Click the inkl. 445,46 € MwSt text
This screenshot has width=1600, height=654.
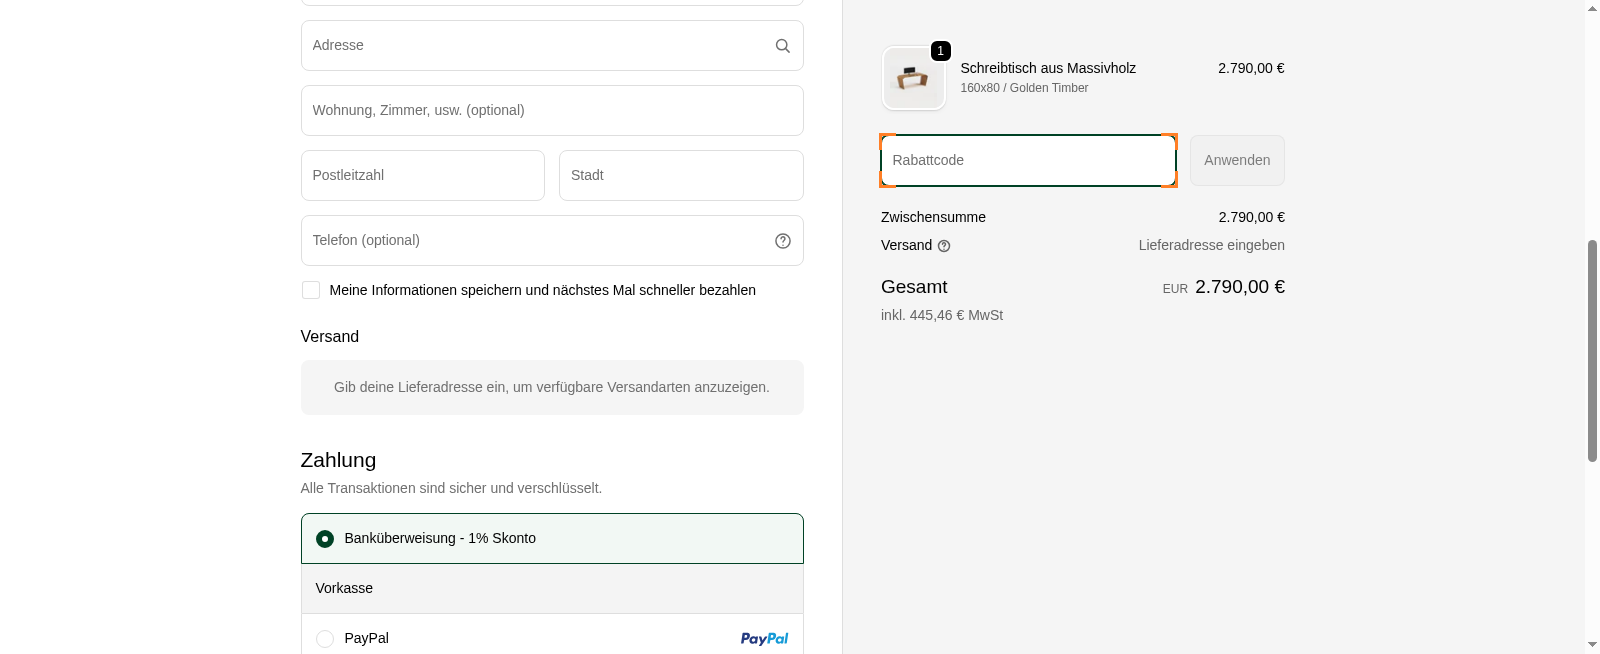pos(942,315)
